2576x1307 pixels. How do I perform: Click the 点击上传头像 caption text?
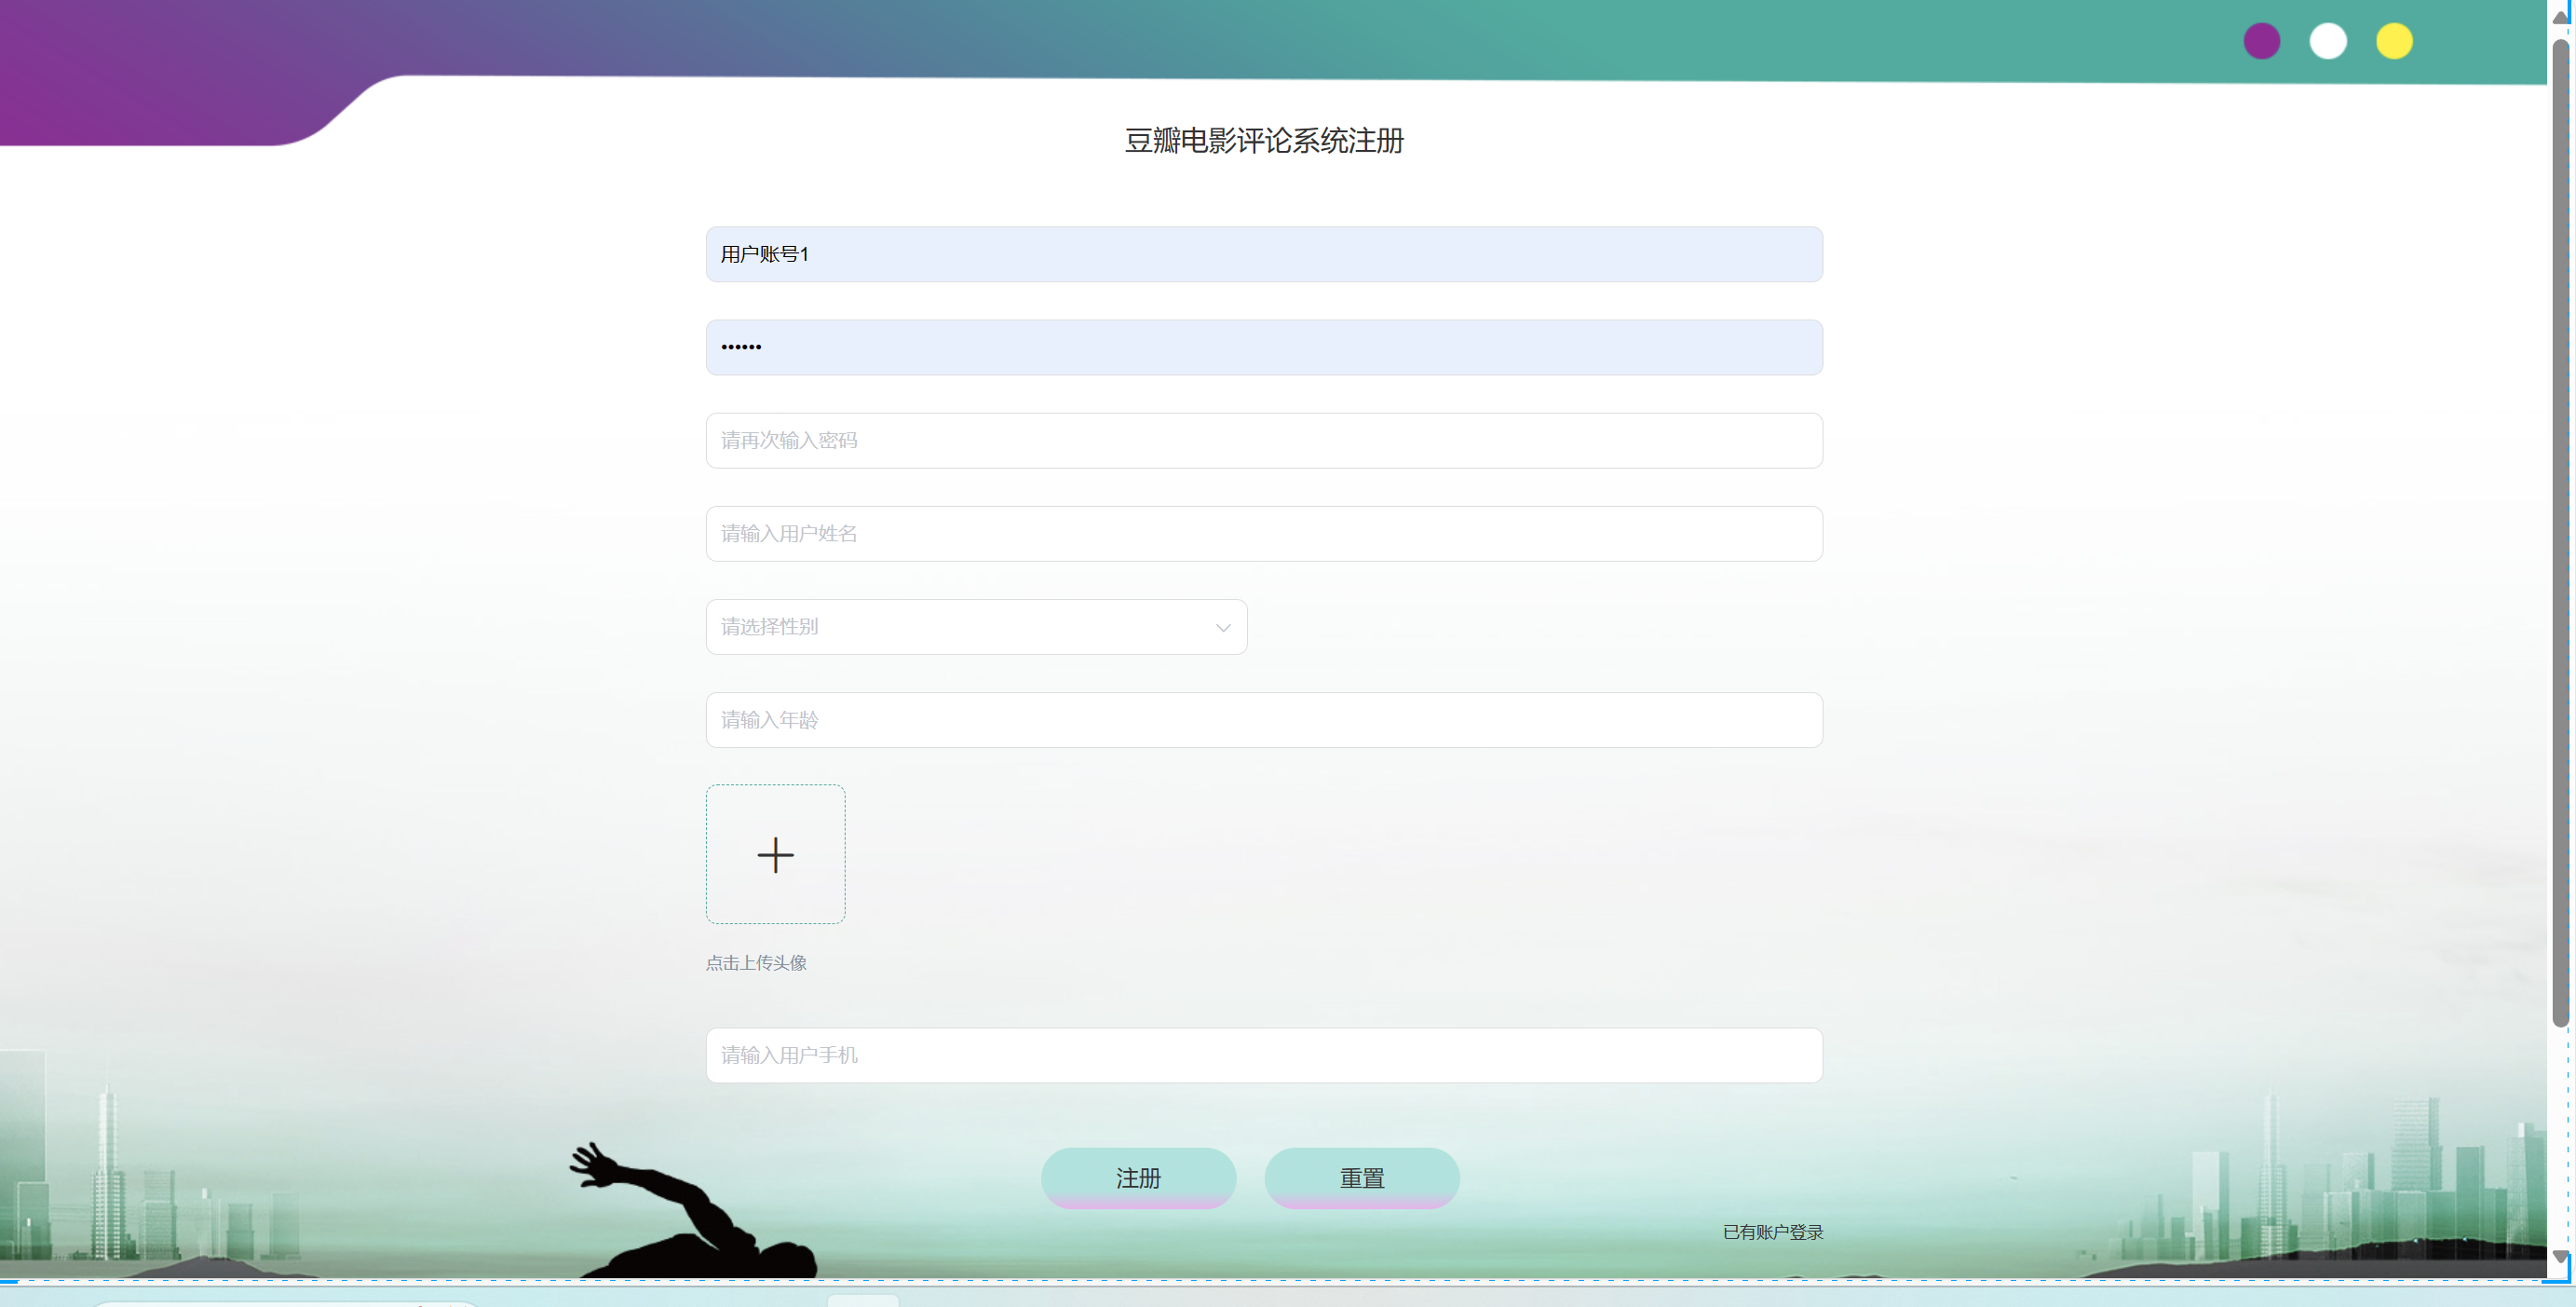(756, 963)
